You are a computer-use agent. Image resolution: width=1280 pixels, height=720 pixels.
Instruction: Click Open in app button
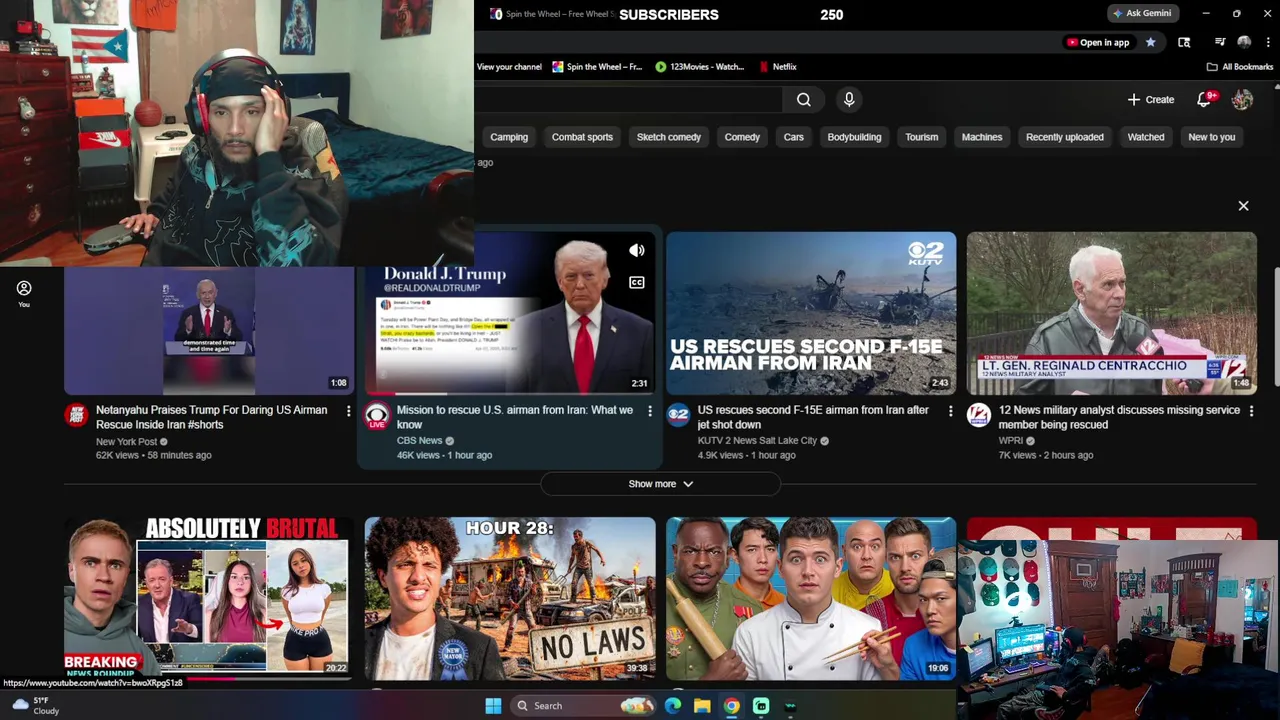click(1098, 42)
